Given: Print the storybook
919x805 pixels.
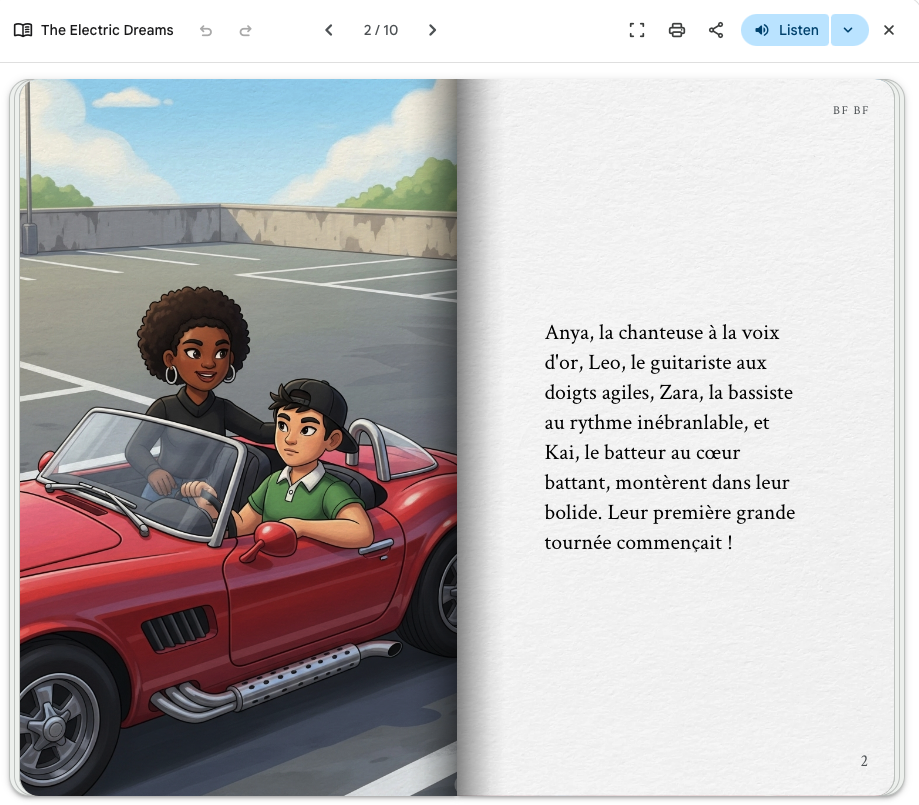Looking at the screenshot, I should [x=677, y=30].
